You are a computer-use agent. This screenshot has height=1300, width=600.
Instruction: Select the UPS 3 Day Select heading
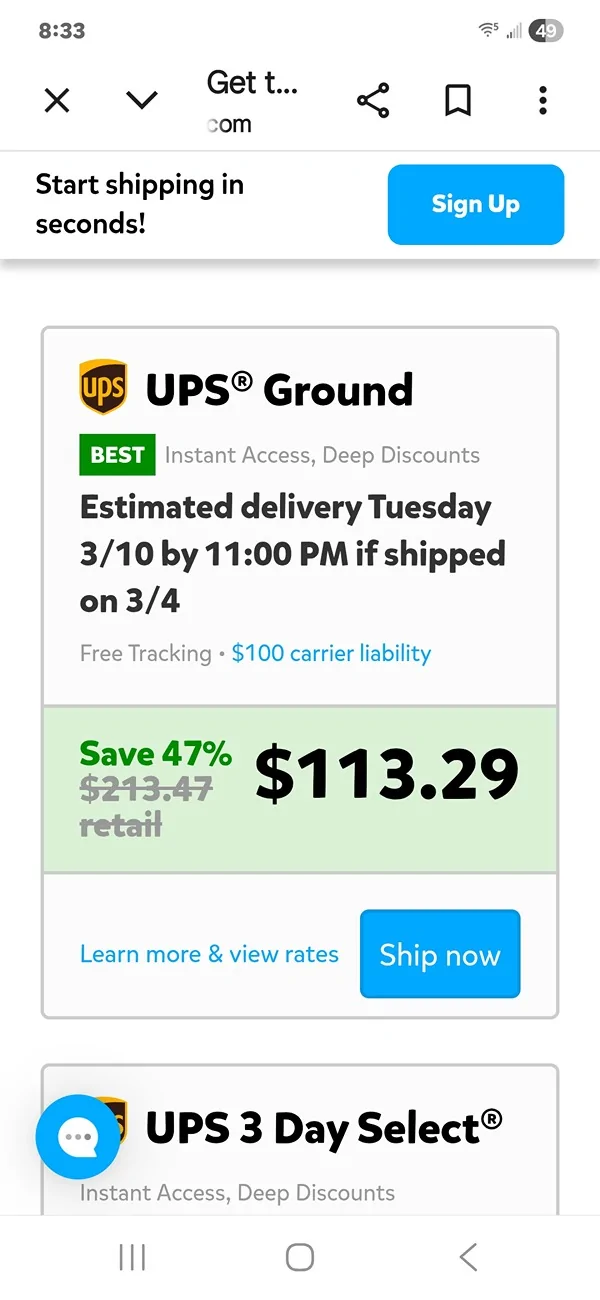point(323,1128)
